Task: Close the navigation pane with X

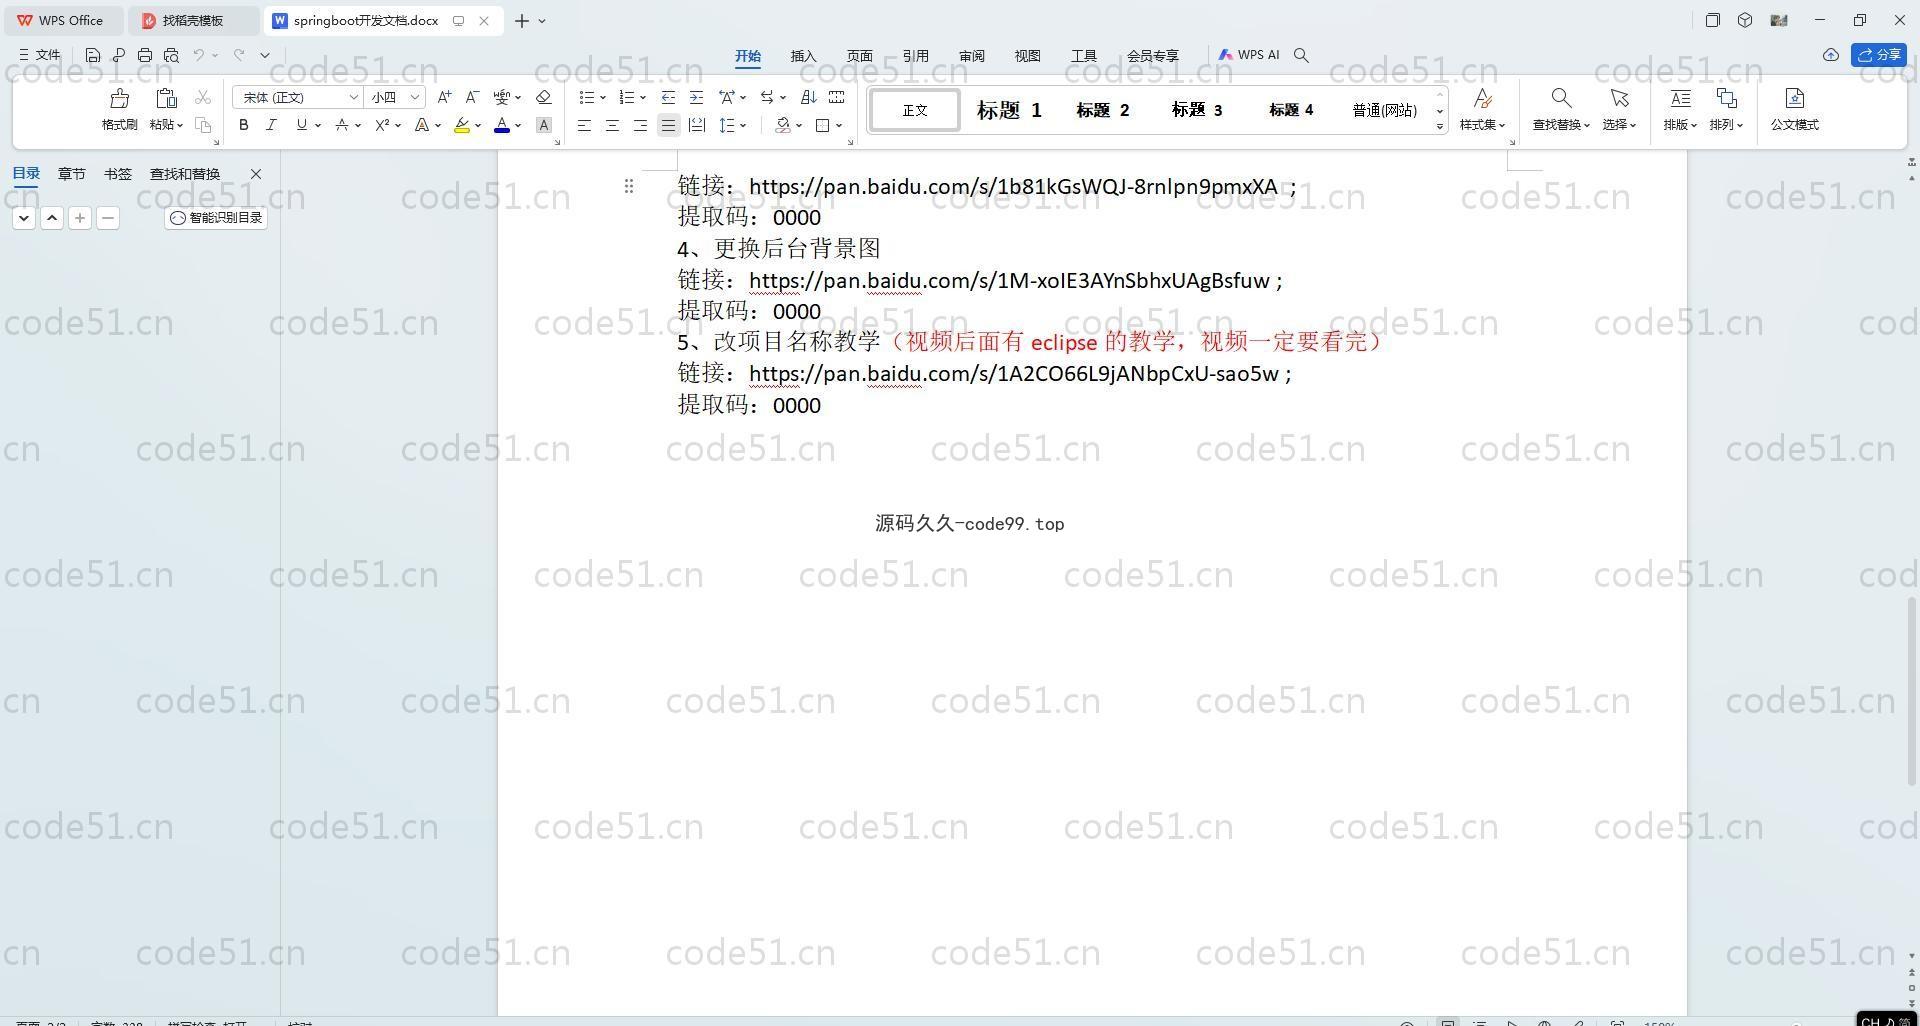Action: pos(256,174)
